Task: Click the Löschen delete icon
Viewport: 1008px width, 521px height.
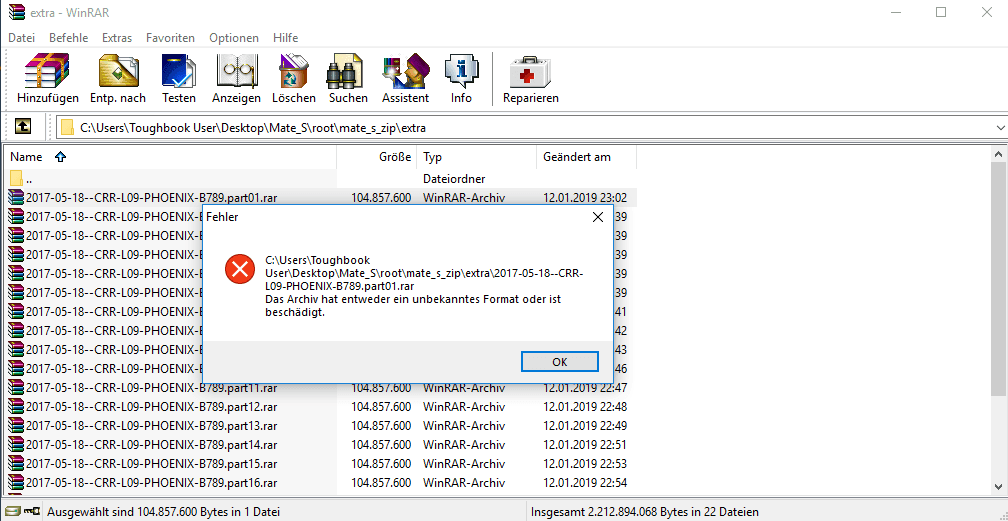Action: point(294,72)
